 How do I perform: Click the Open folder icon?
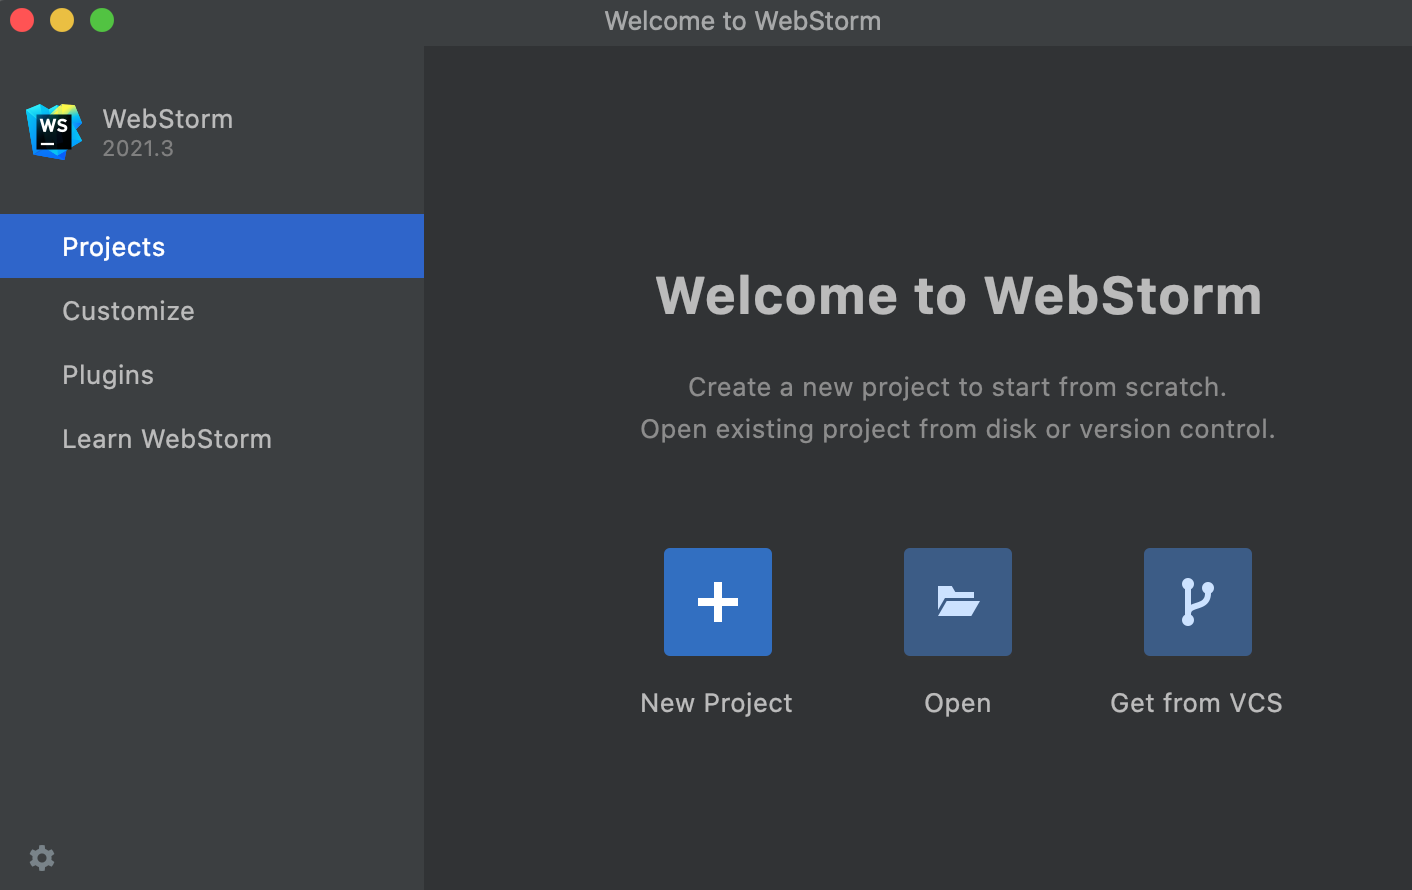[x=958, y=602]
